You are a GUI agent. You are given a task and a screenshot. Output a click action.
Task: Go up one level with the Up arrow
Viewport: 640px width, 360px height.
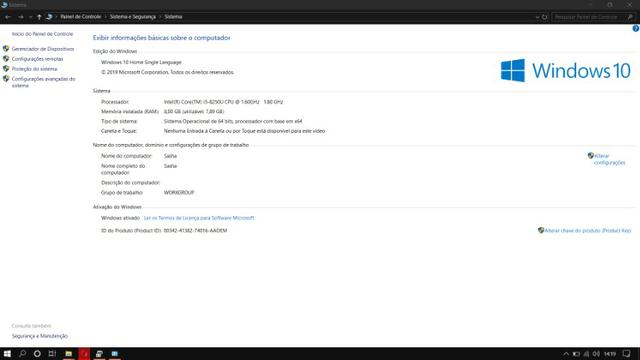coord(39,17)
